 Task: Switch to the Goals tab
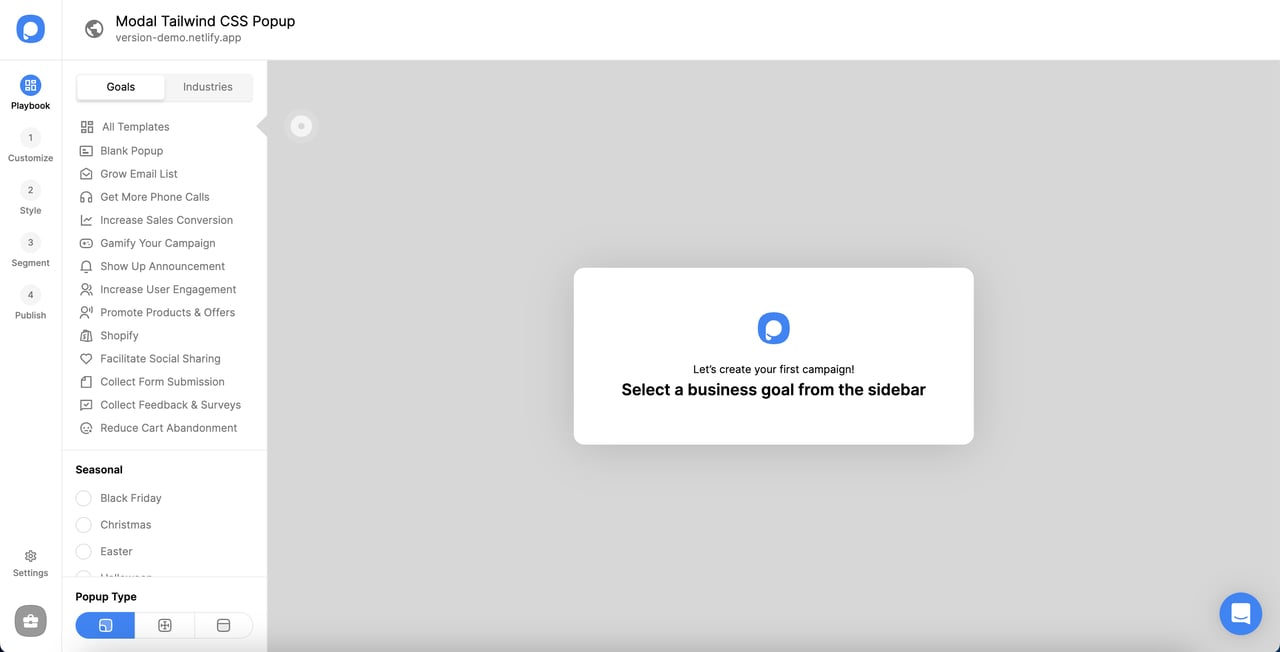121,87
